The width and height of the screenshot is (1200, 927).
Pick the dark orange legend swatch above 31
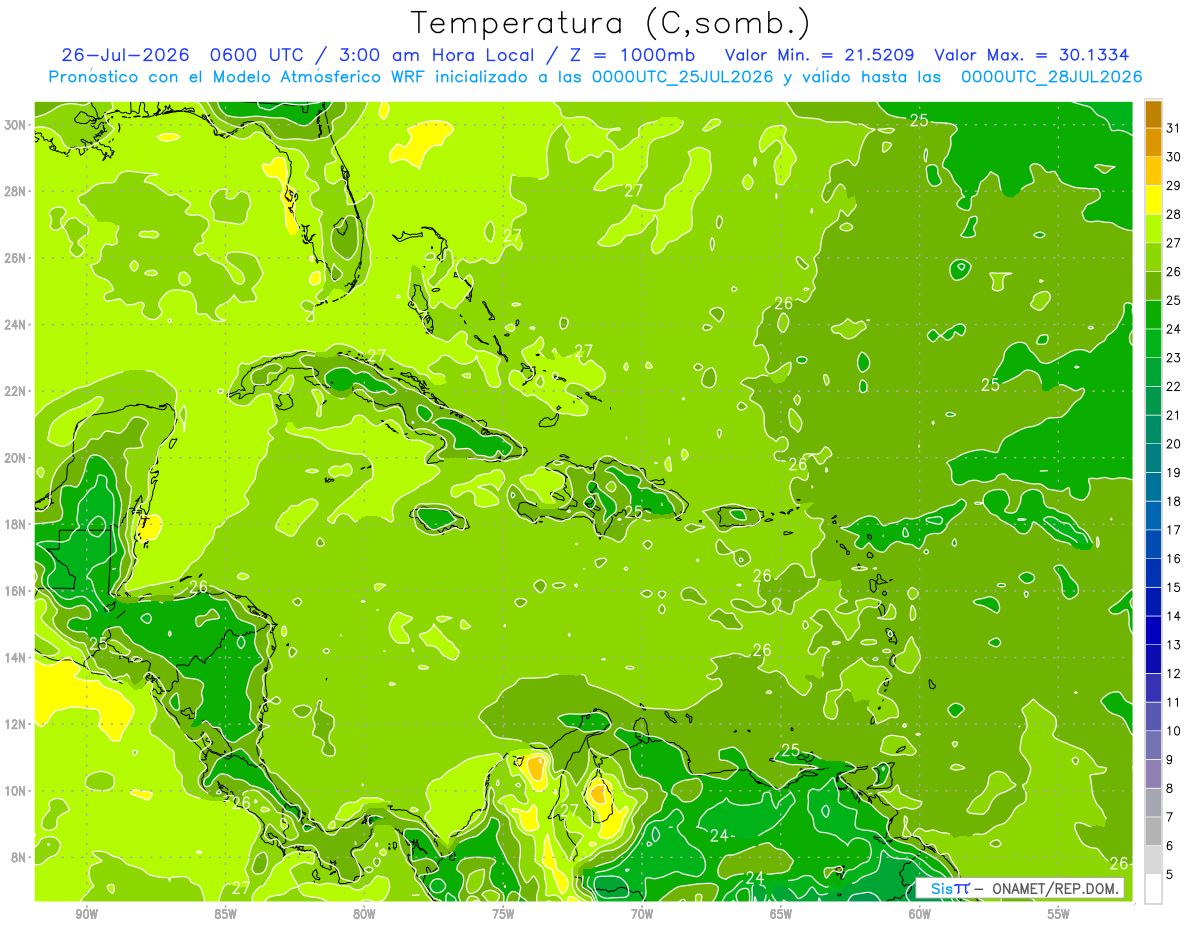[1153, 114]
